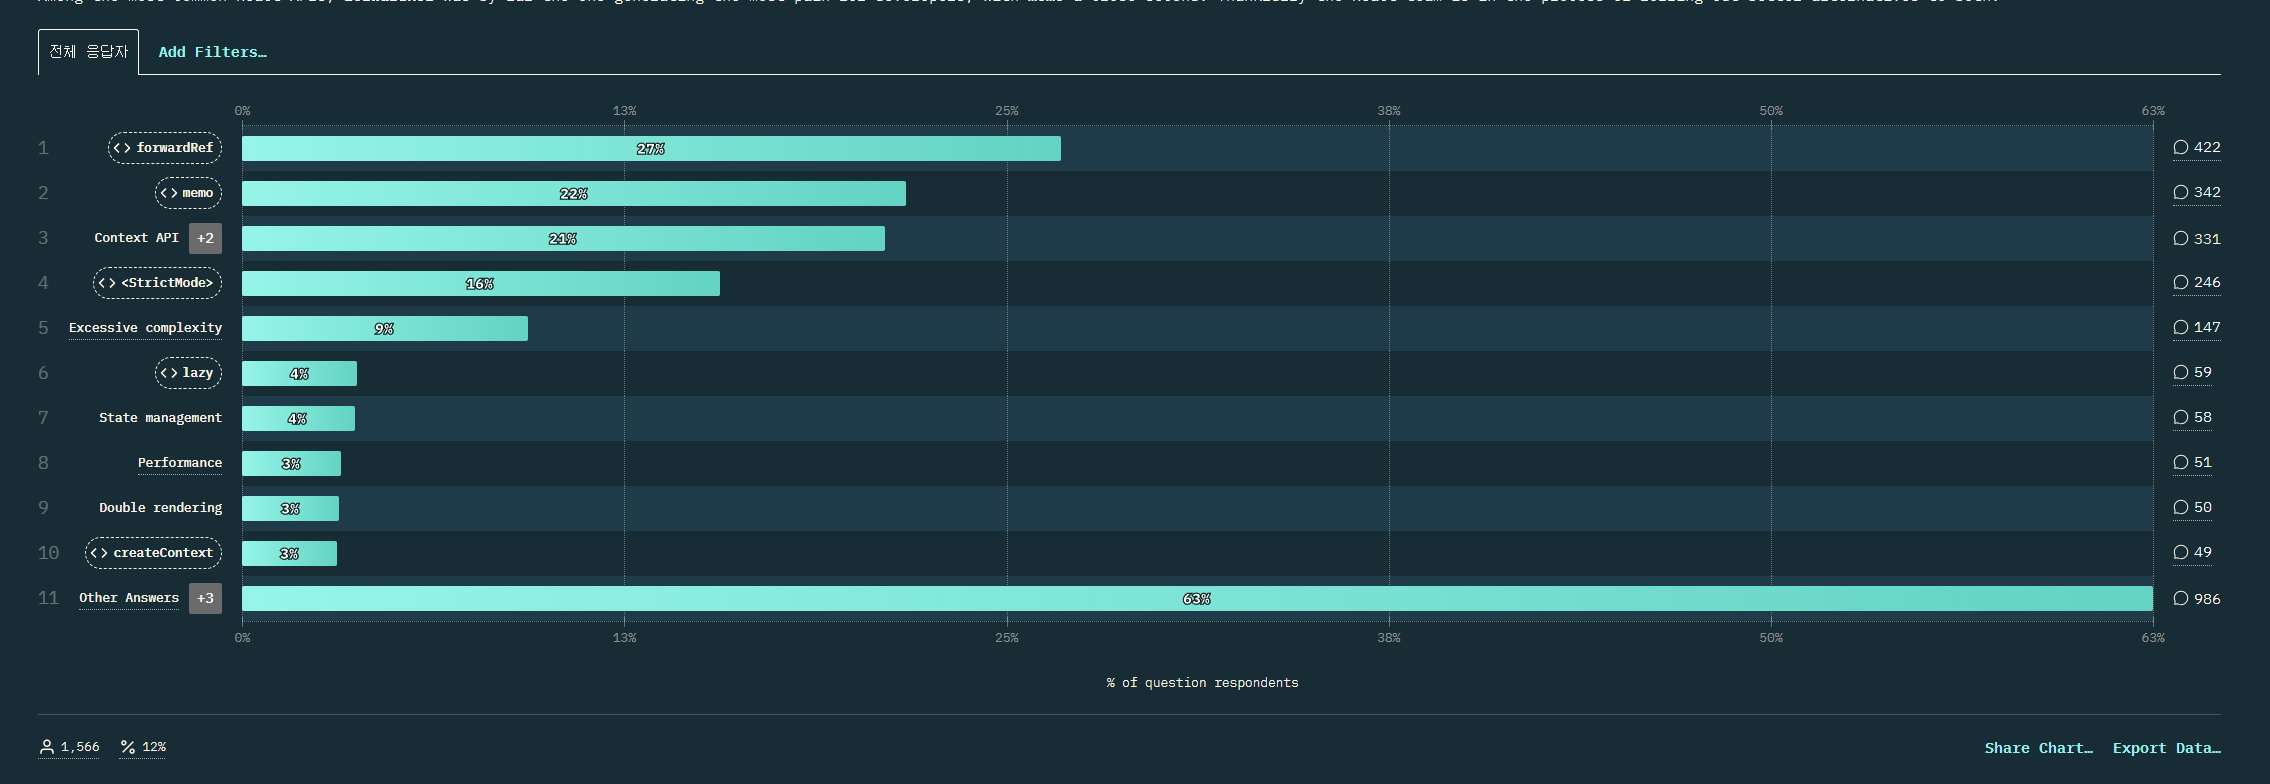The height and width of the screenshot is (784, 2270).
Task: Click the Other Answers label
Action: pyautogui.click(x=129, y=598)
